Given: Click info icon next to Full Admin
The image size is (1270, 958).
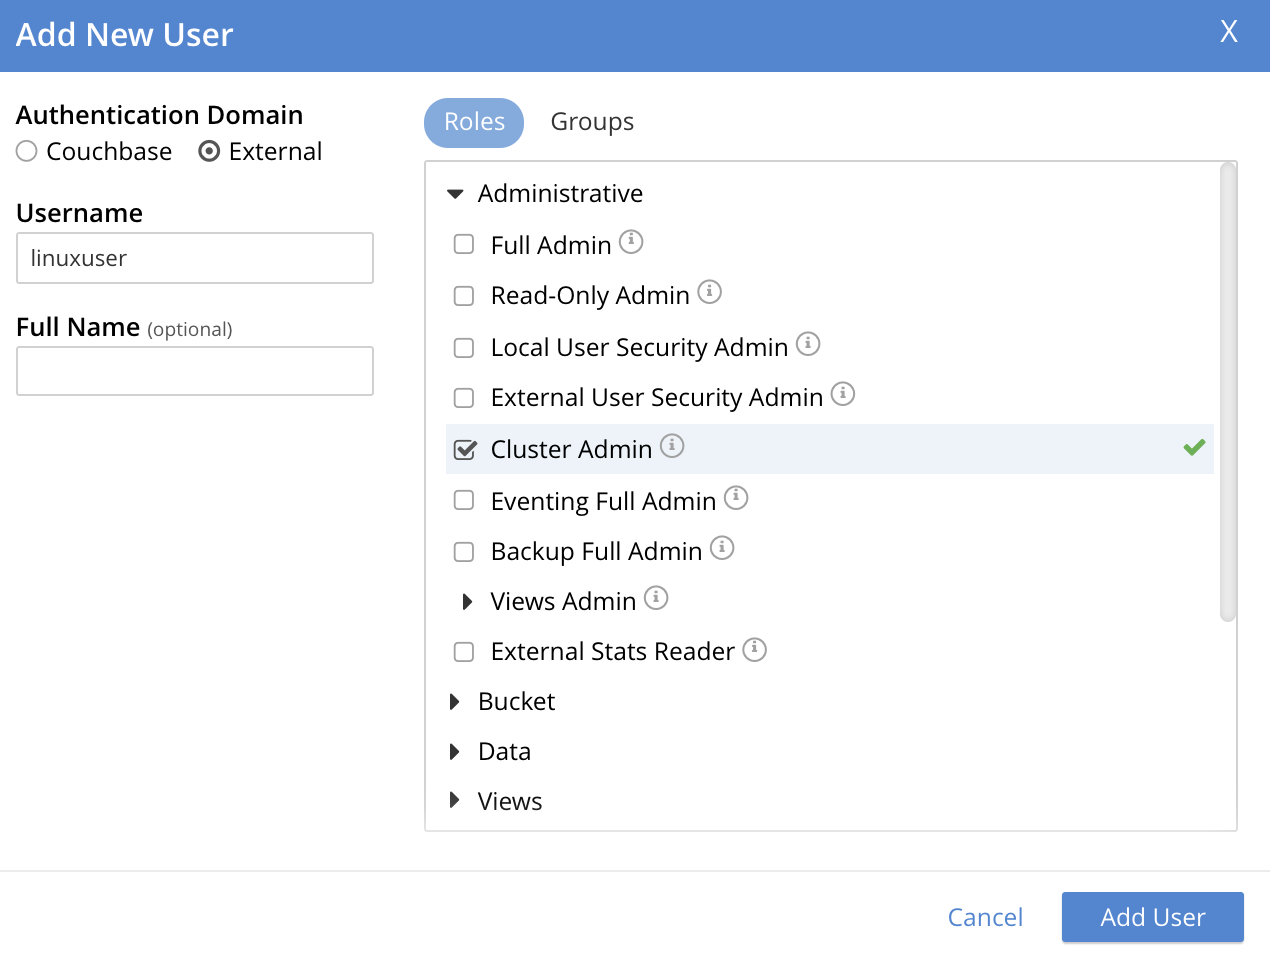Looking at the screenshot, I should [x=631, y=242].
